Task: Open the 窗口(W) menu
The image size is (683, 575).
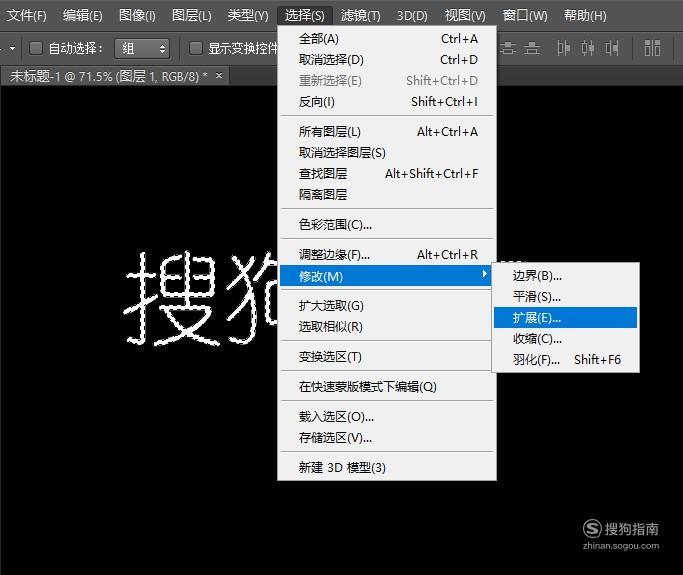Action: coord(525,16)
